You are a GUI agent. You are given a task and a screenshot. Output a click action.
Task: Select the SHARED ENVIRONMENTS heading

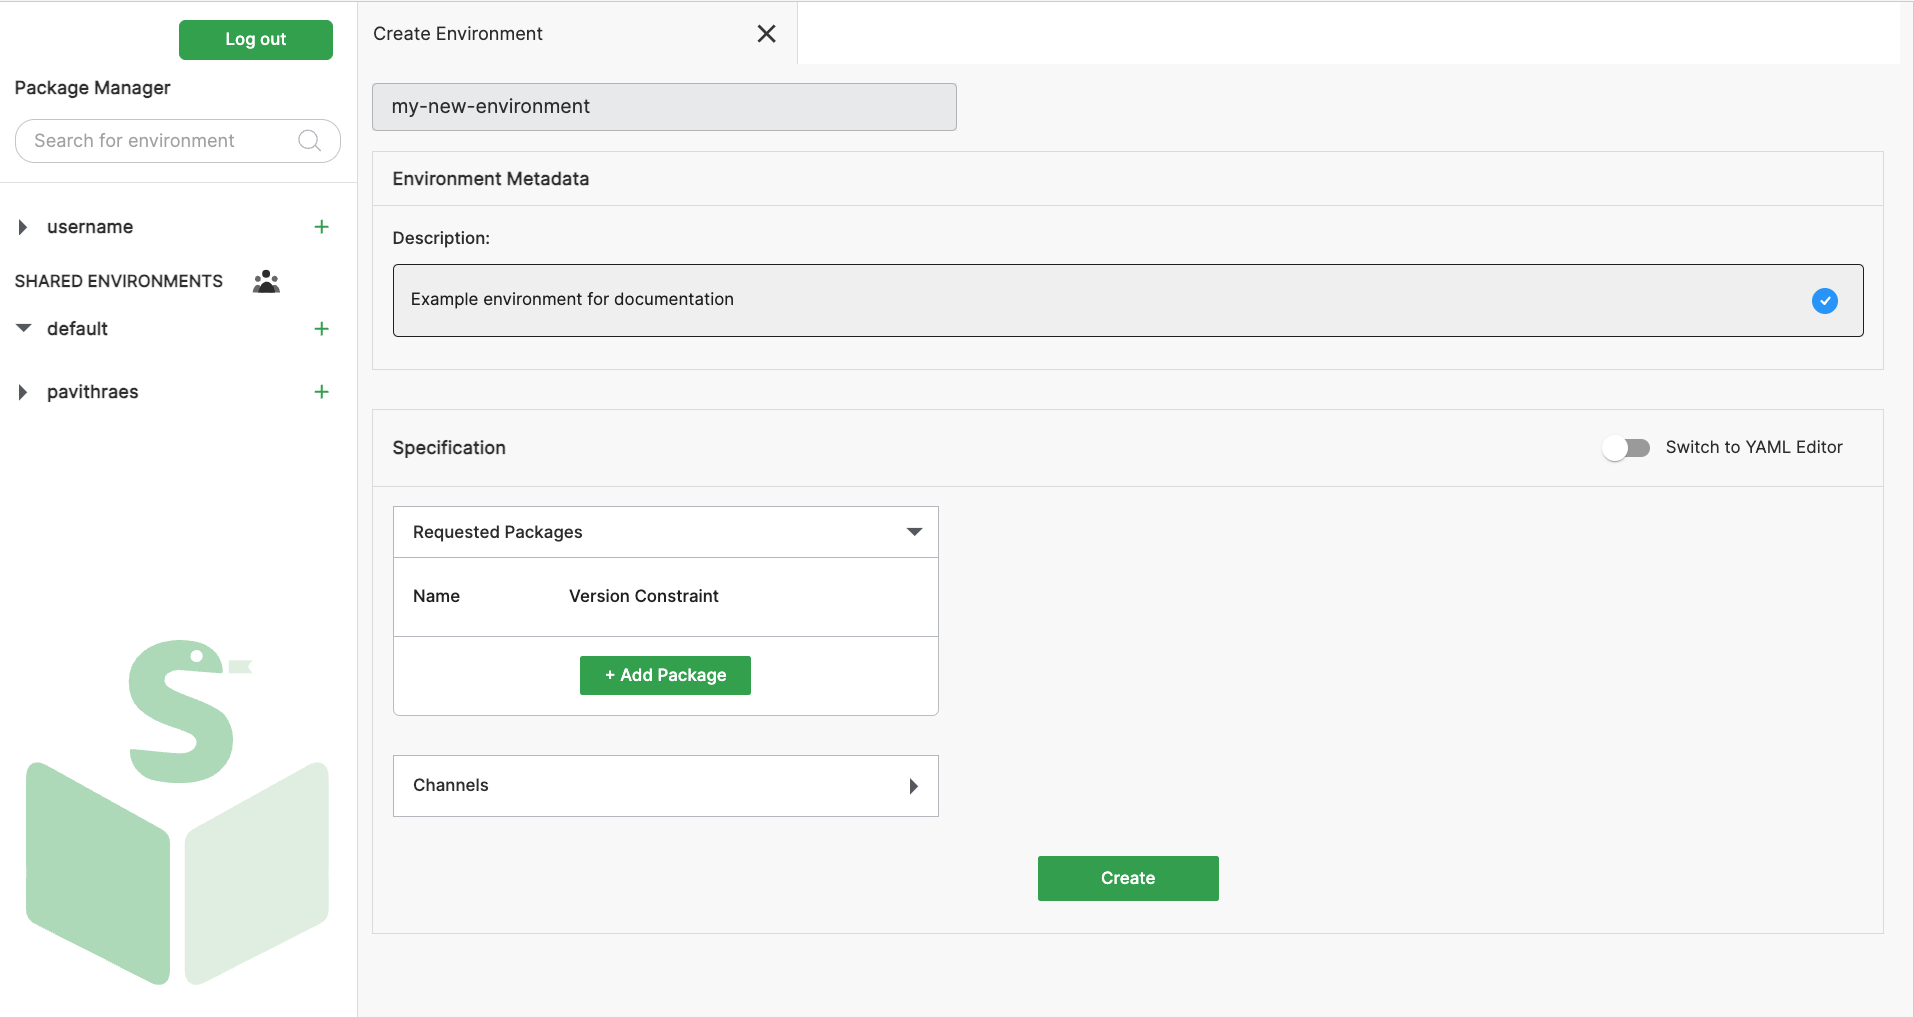click(x=118, y=281)
